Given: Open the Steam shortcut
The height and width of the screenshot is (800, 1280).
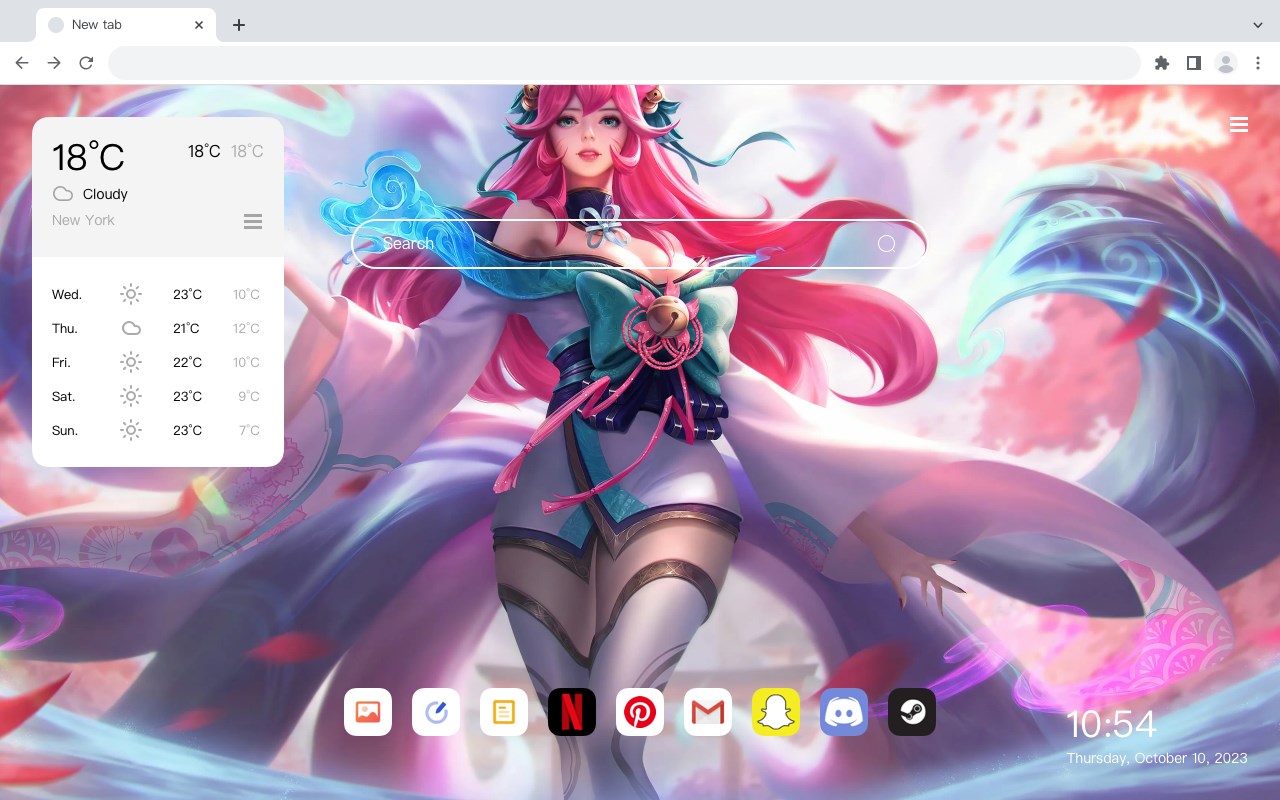Looking at the screenshot, I should coord(912,712).
